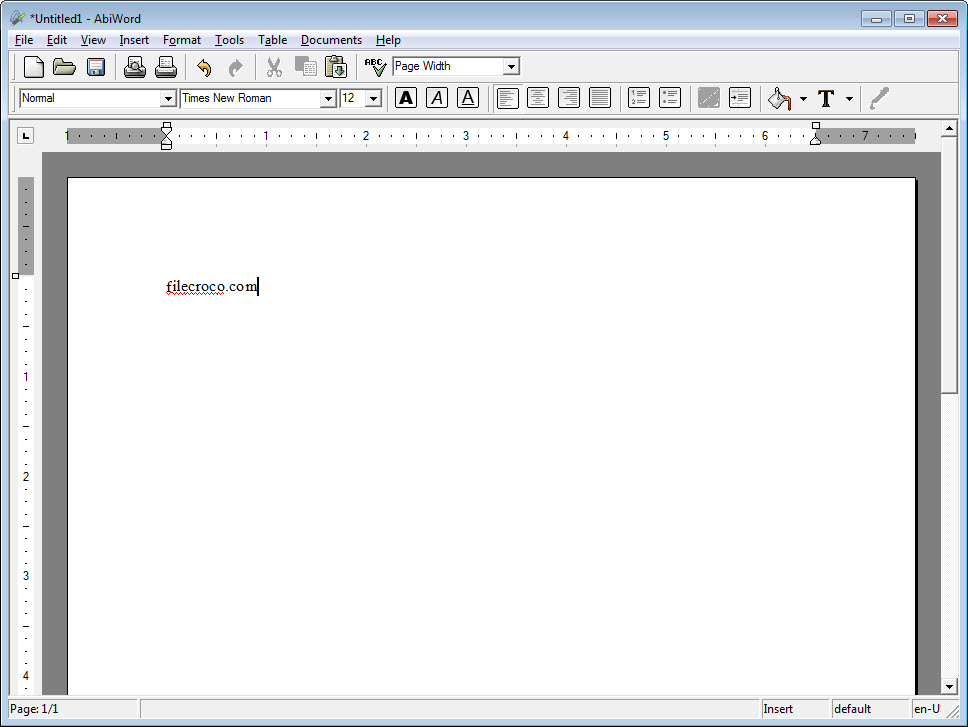Image resolution: width=968 pixels, height=727 pixels.
Task: Click the Page: 1/1 status text
Action: [35, 709]
